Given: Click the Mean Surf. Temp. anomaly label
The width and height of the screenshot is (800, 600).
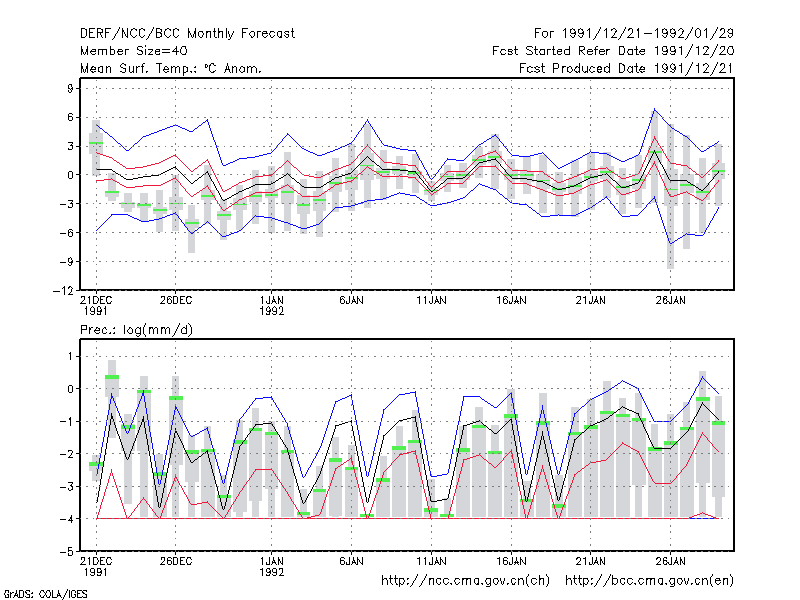Looking at the screenshot, I should coord(171,68).
